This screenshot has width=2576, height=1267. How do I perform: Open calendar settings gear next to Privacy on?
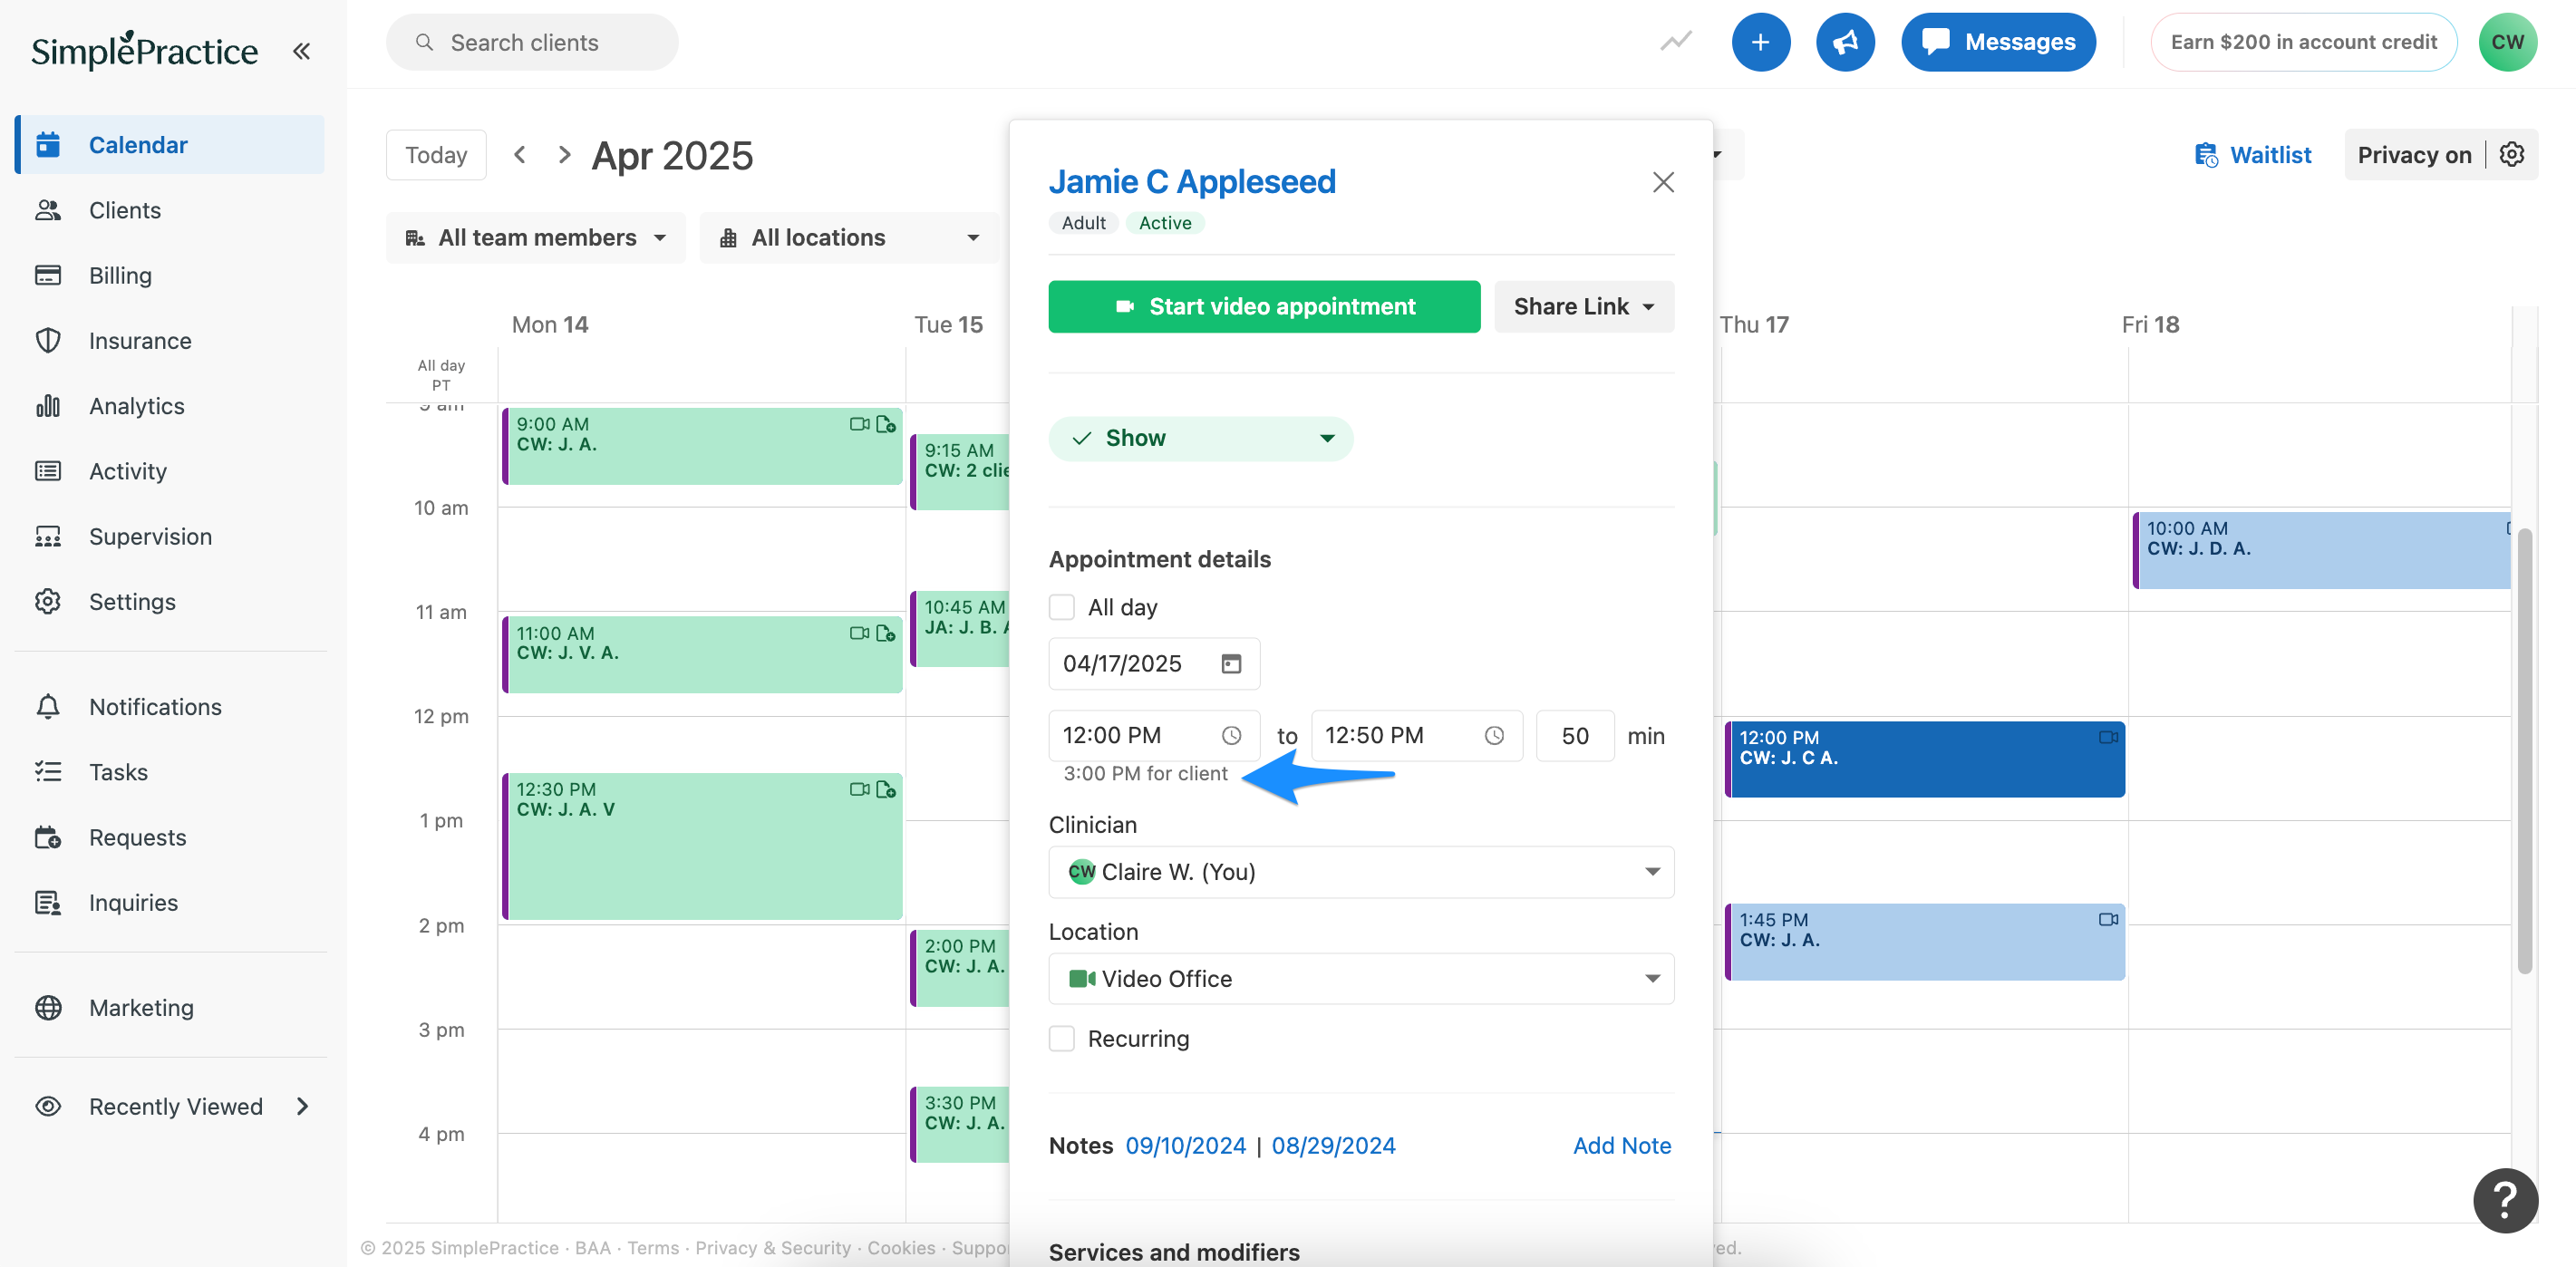coord(2512,154)
